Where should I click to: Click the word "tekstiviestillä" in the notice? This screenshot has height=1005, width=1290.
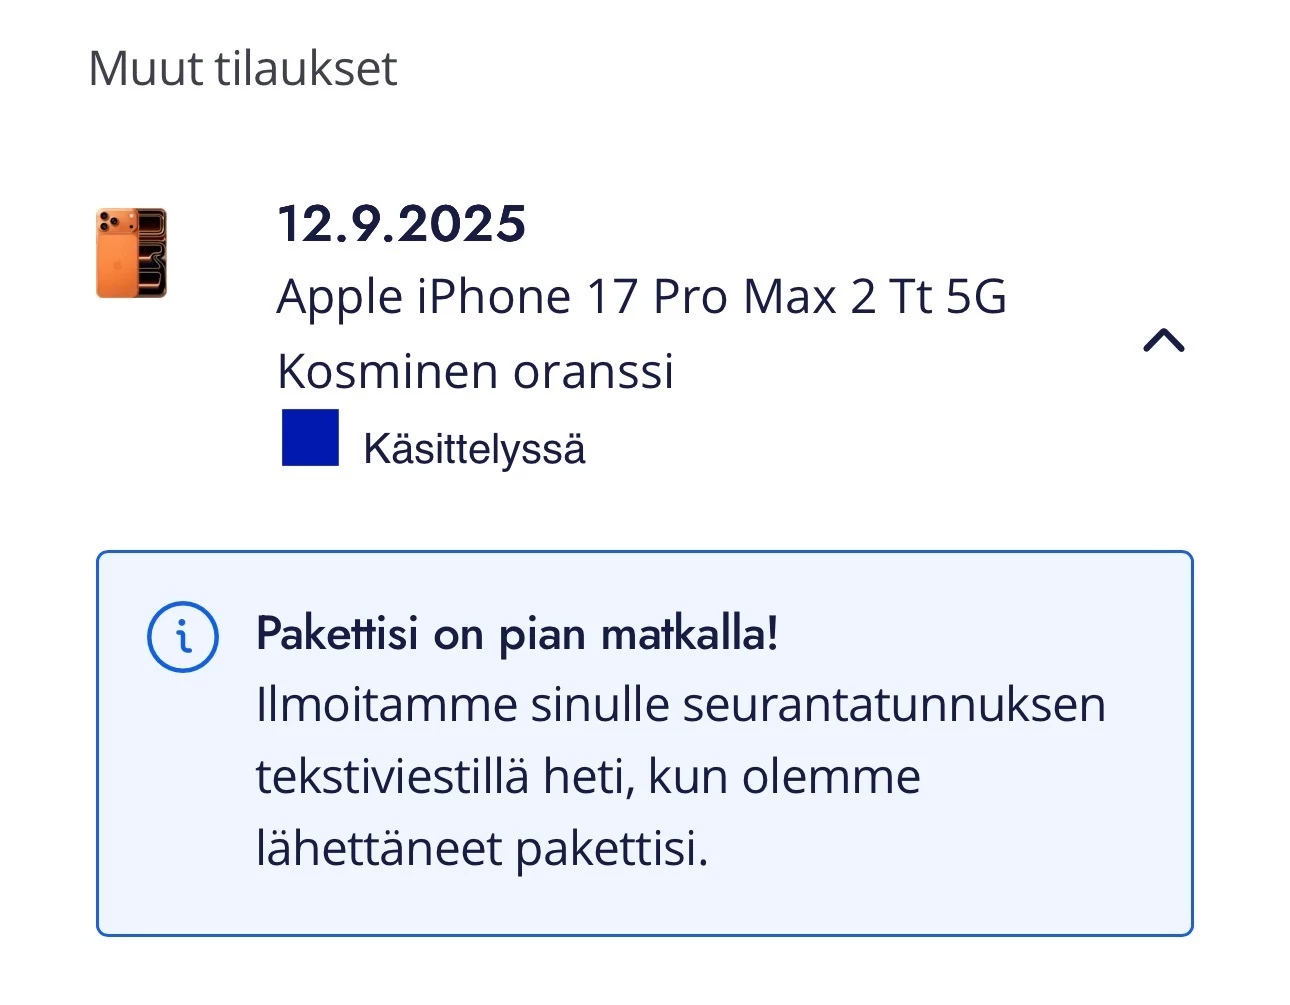point(392,777)
